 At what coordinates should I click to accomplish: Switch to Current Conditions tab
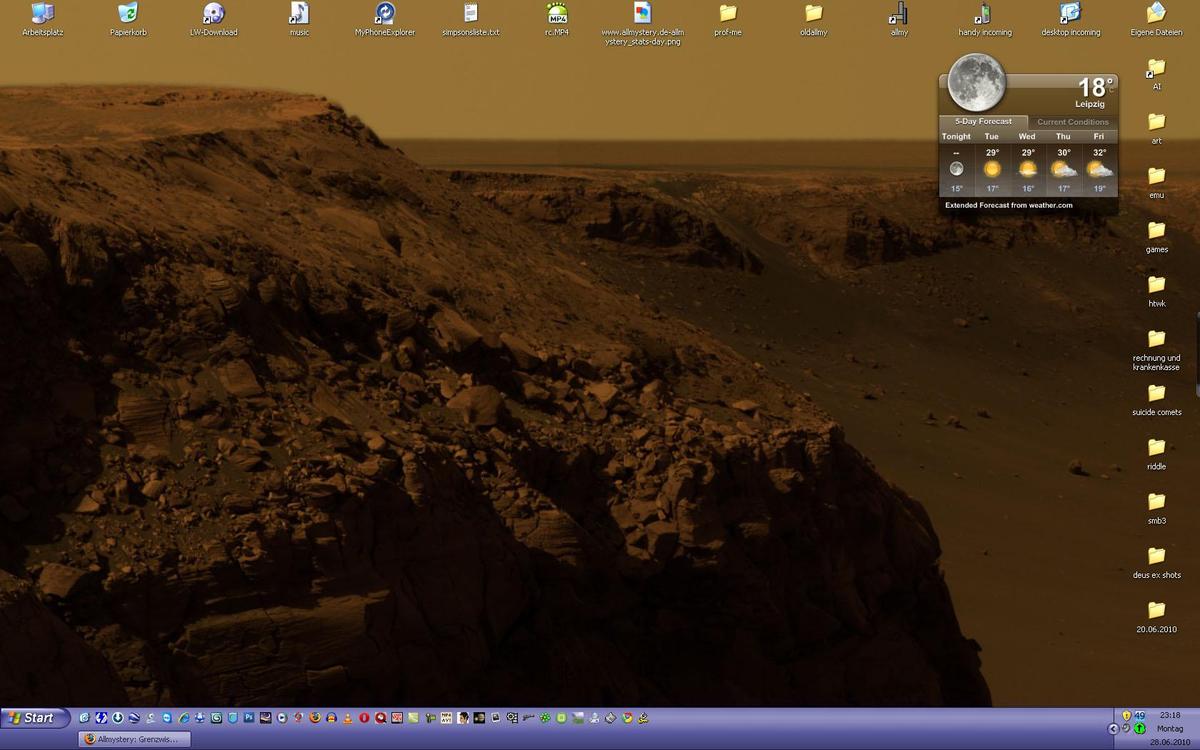click(1072, 122)
